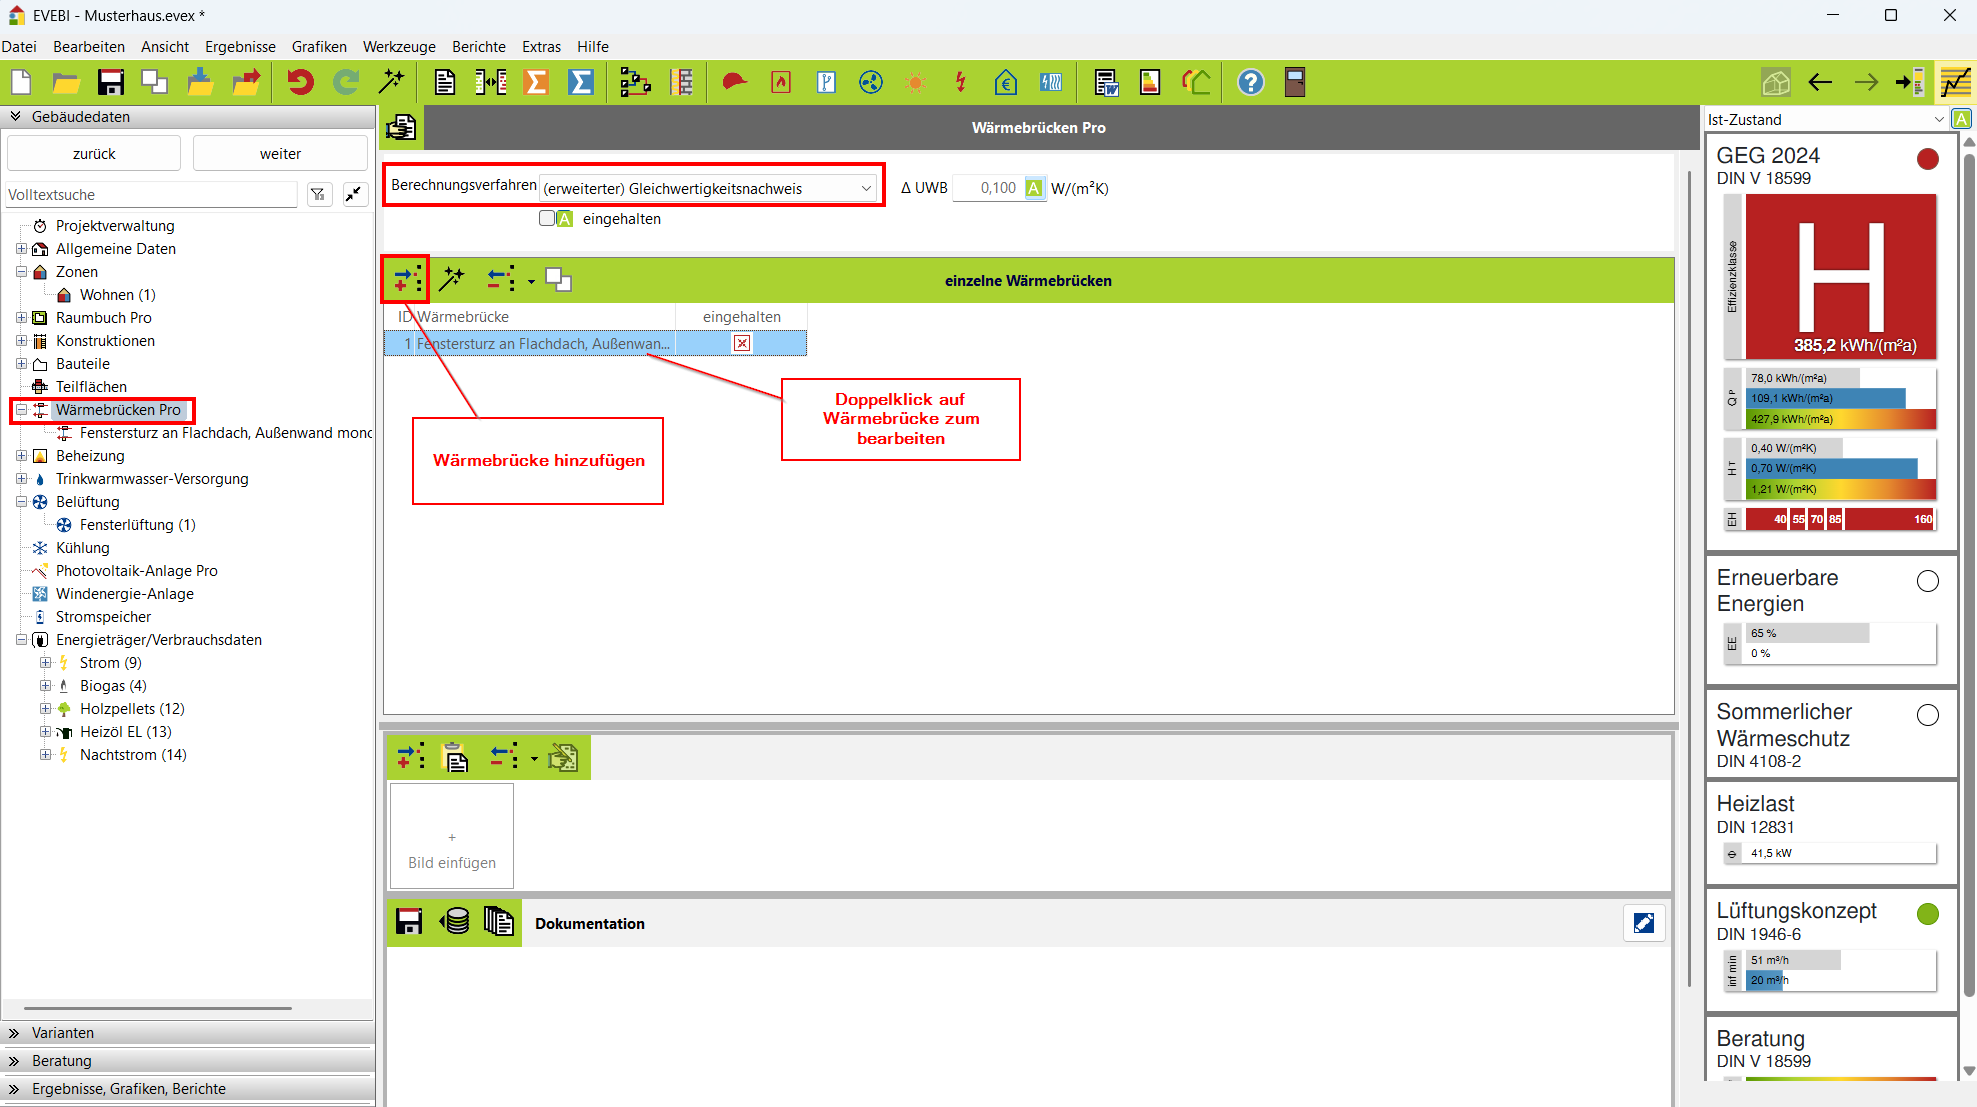Viewport: 1977px width, 1107px height.
Task: Click the zurück button
Action: [94, 154]
